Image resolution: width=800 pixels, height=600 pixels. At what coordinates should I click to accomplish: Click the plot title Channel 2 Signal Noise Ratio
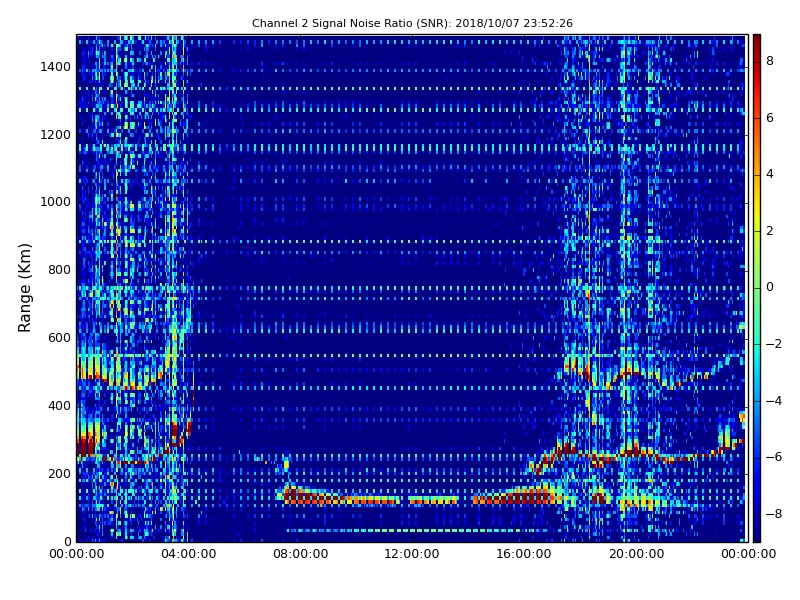(412, 23)
